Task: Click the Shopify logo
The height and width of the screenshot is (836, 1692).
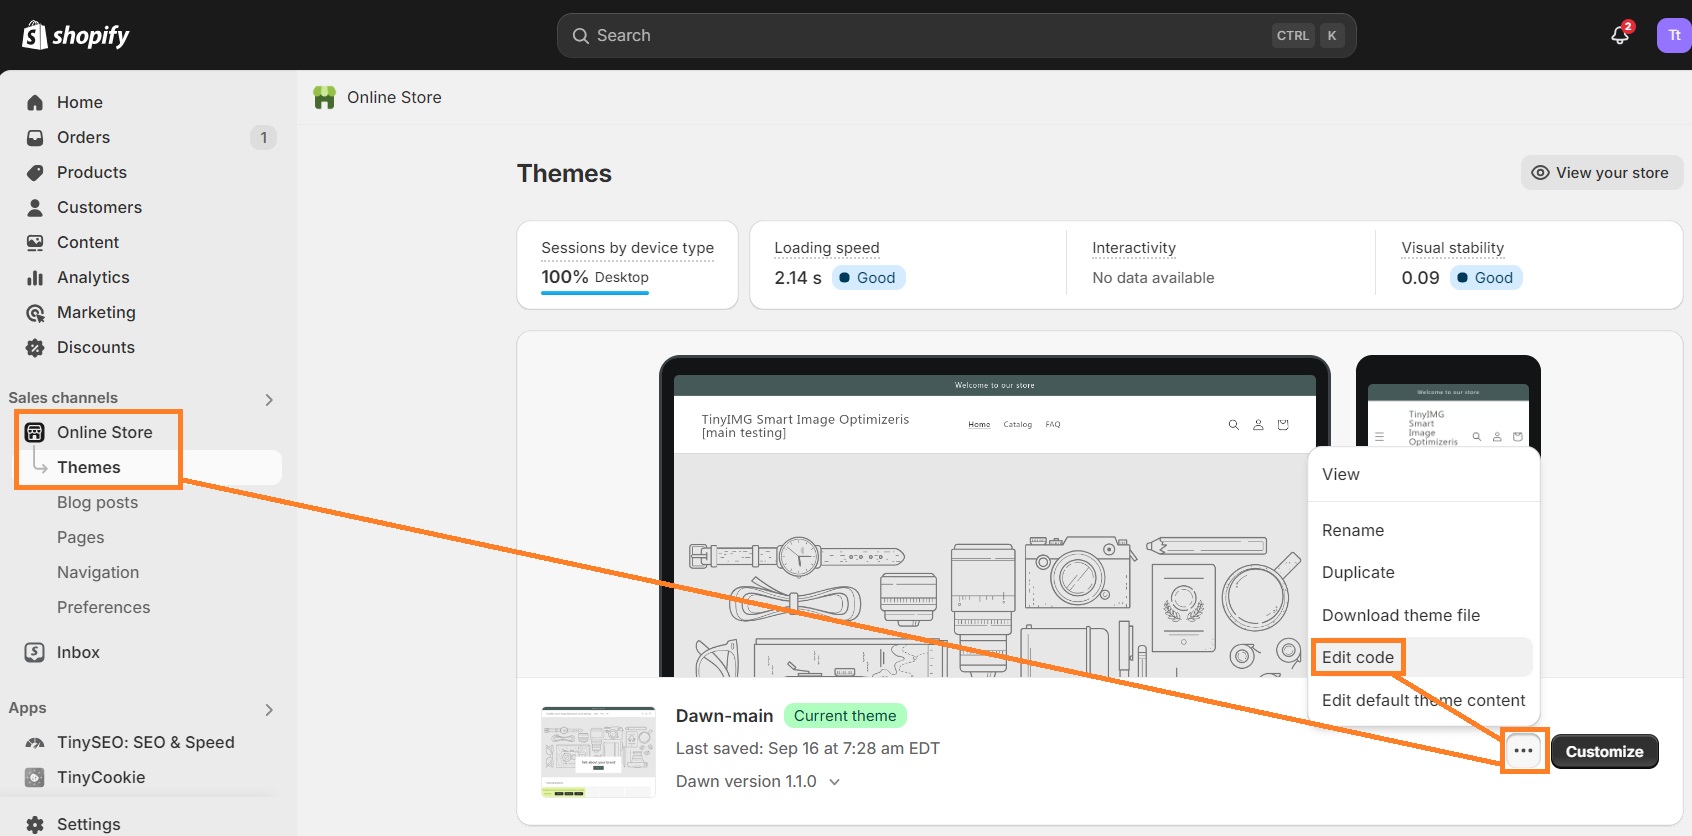Action: [76, 35]
